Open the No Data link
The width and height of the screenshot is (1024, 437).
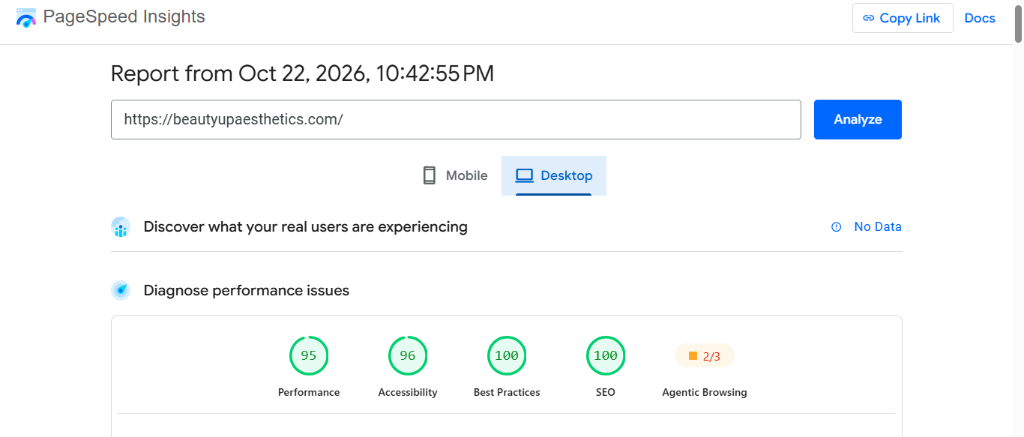coord(878,227)
